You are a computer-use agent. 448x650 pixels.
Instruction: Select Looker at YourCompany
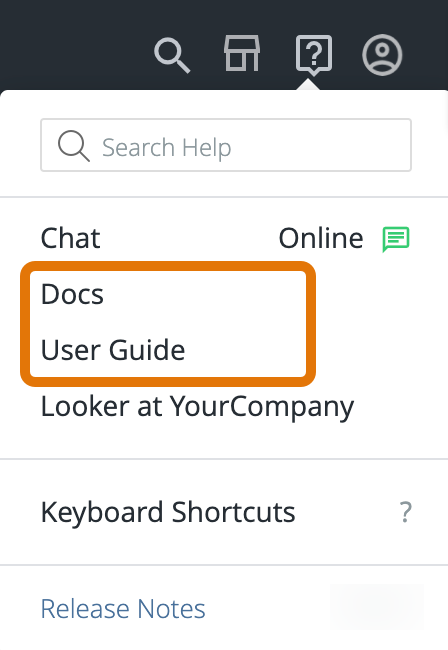[197, 407]
